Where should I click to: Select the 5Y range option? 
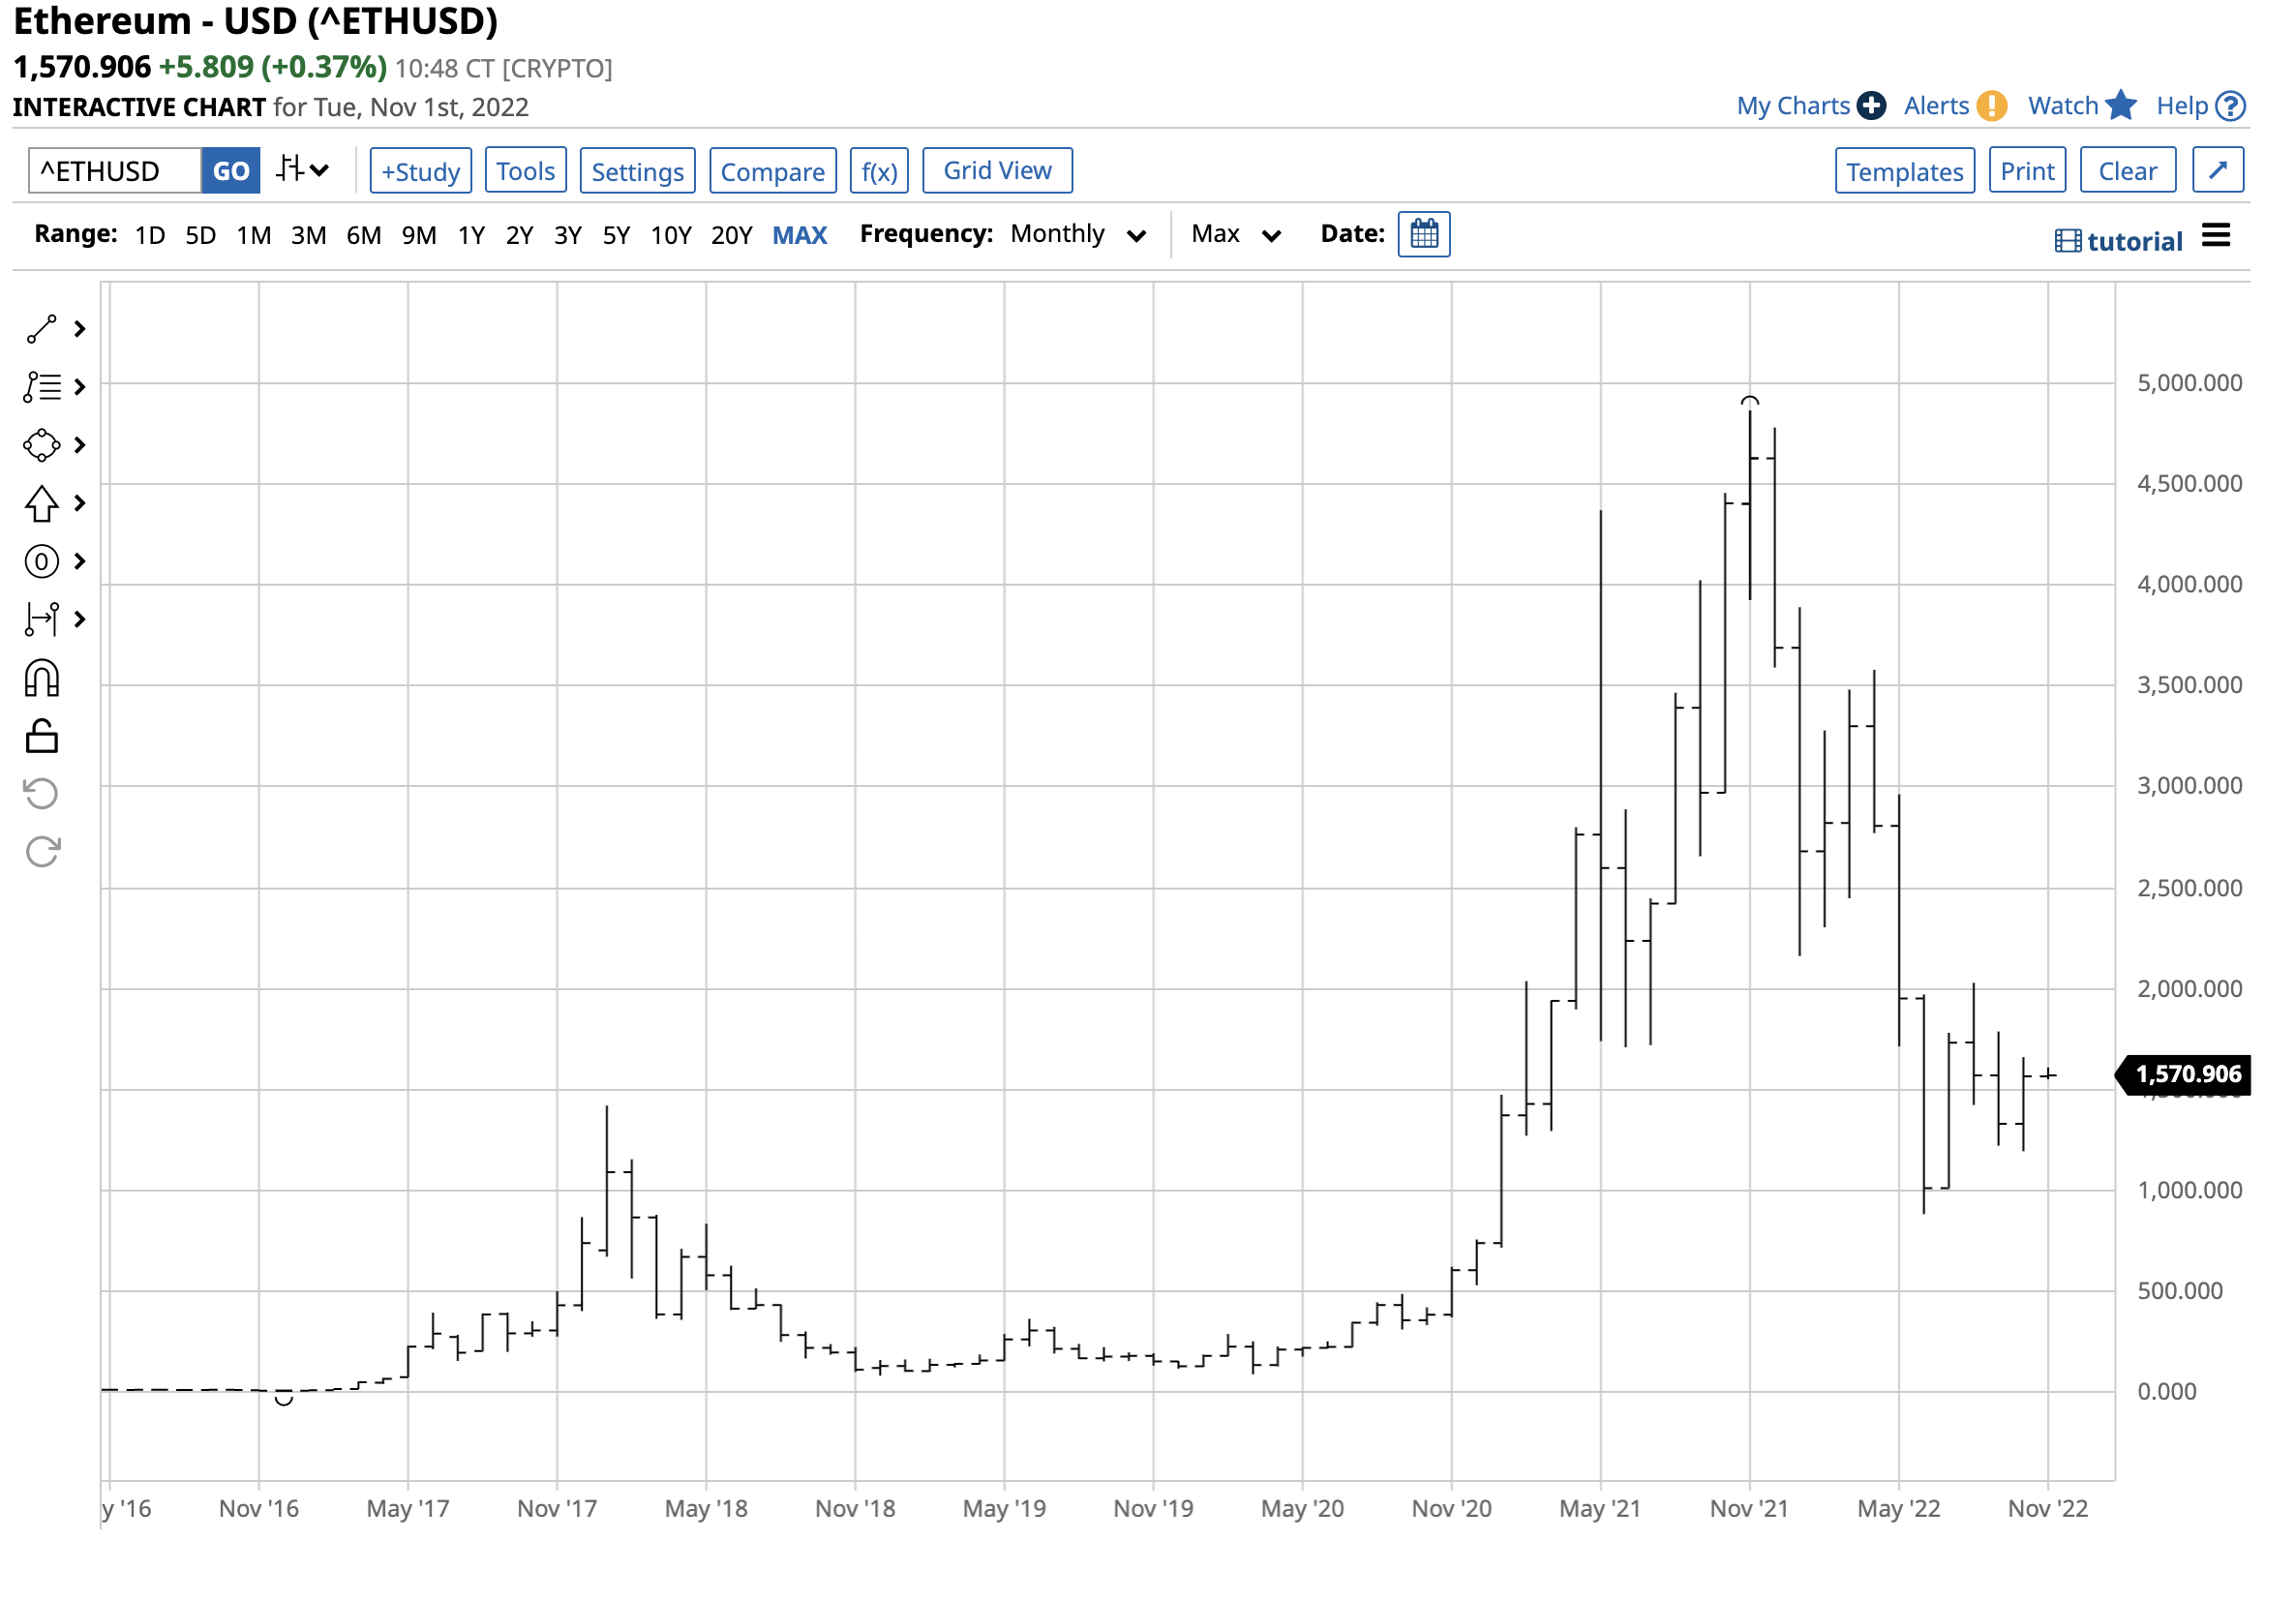click(x=617, y=236)
